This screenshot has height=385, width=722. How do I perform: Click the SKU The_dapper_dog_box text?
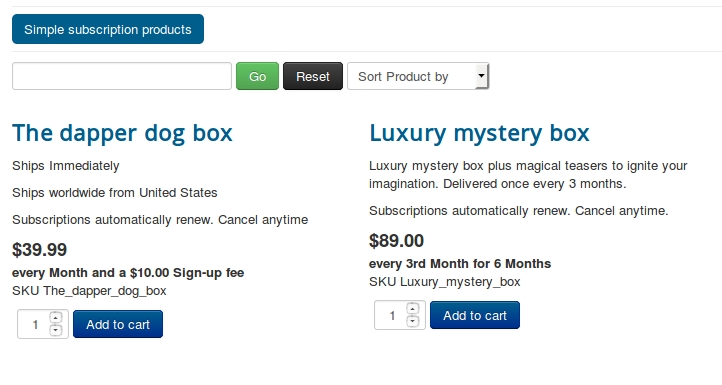coord(89,291)
